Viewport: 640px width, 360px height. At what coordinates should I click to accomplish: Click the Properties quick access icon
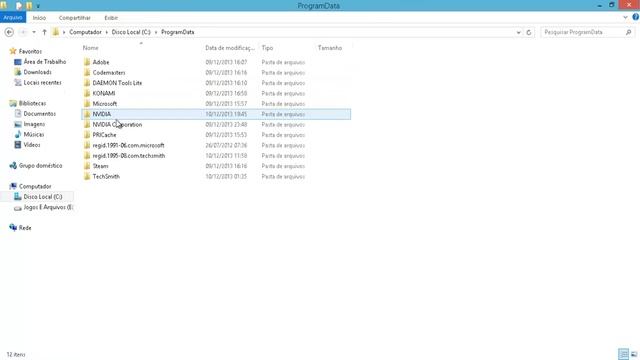[19, 6]
